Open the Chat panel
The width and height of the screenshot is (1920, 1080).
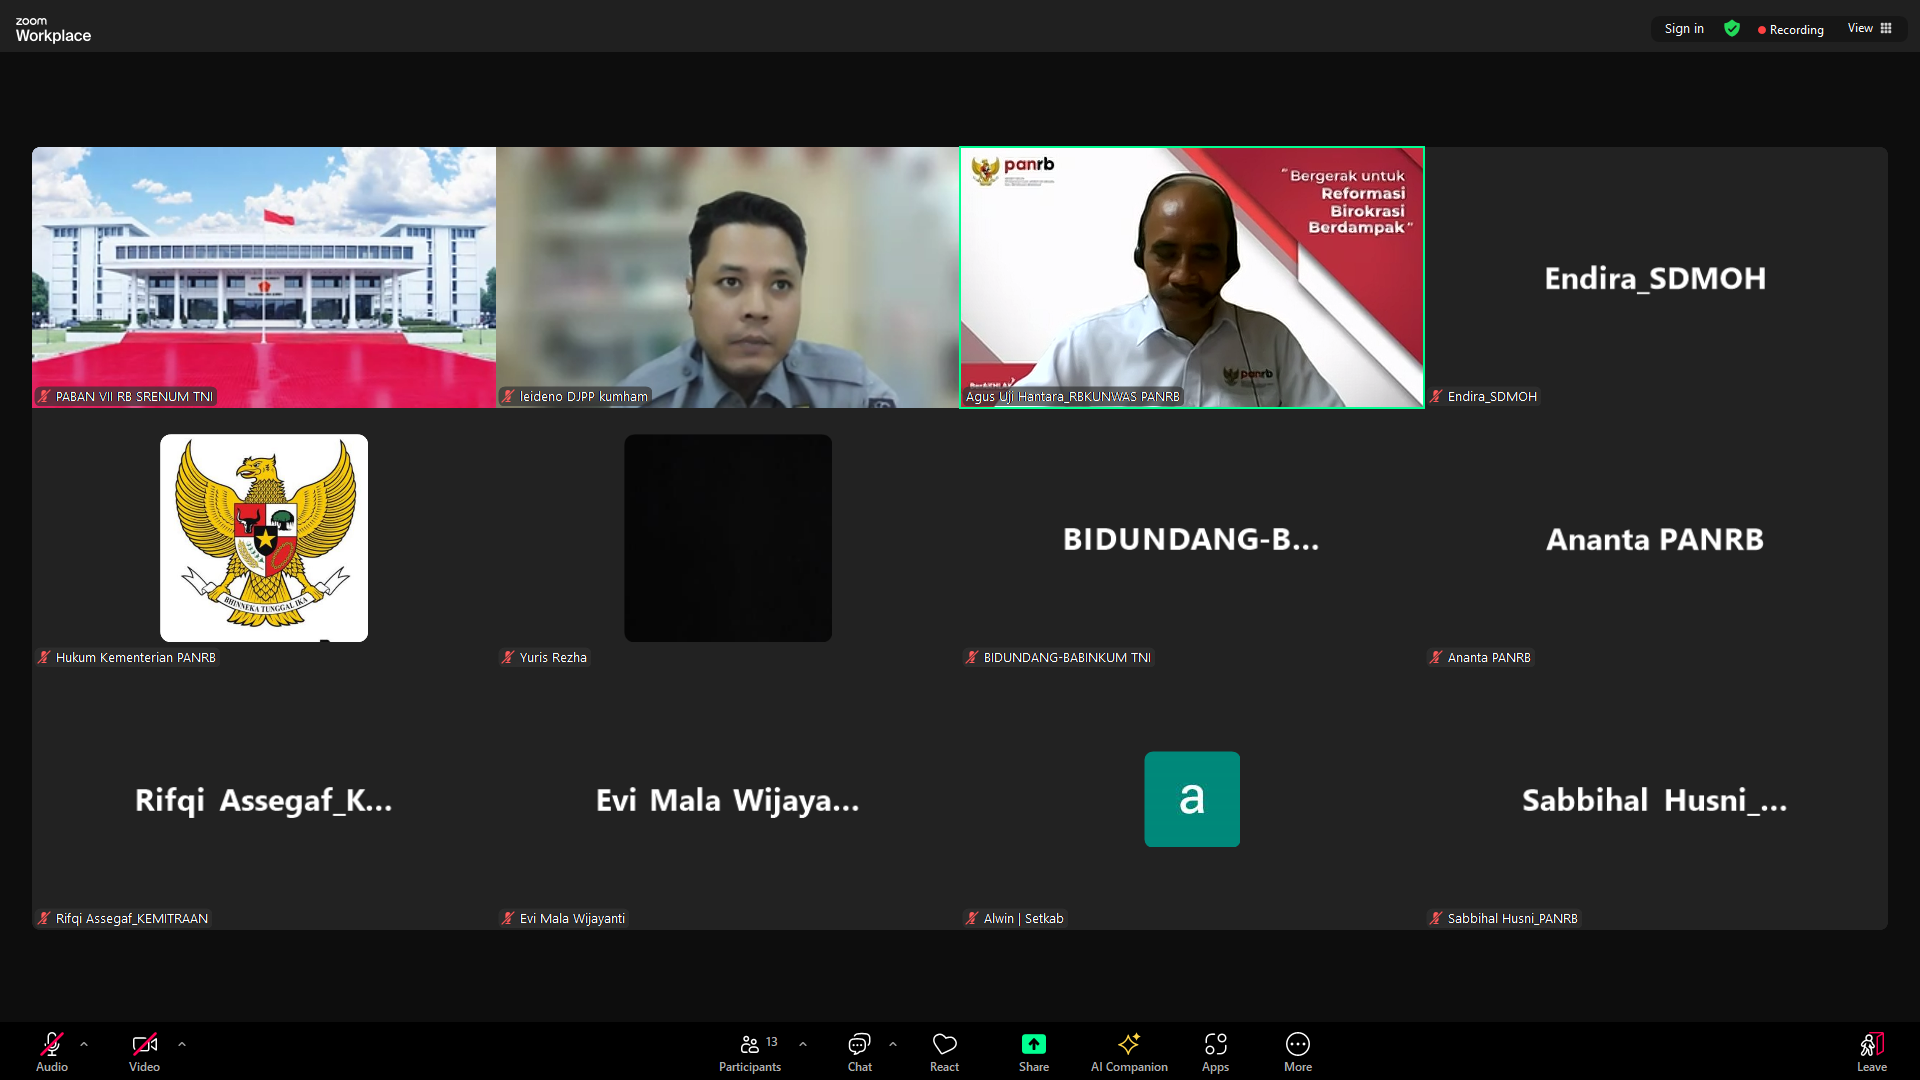click(860, 1051)
